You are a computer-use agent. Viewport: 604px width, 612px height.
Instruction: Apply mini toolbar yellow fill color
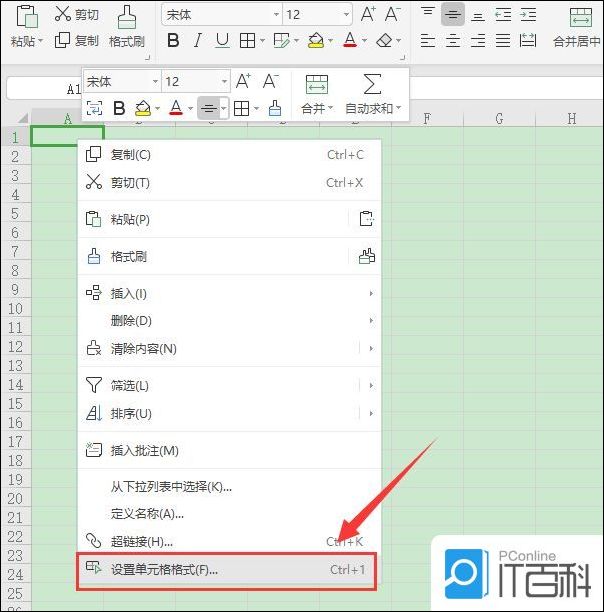point(143,108)
